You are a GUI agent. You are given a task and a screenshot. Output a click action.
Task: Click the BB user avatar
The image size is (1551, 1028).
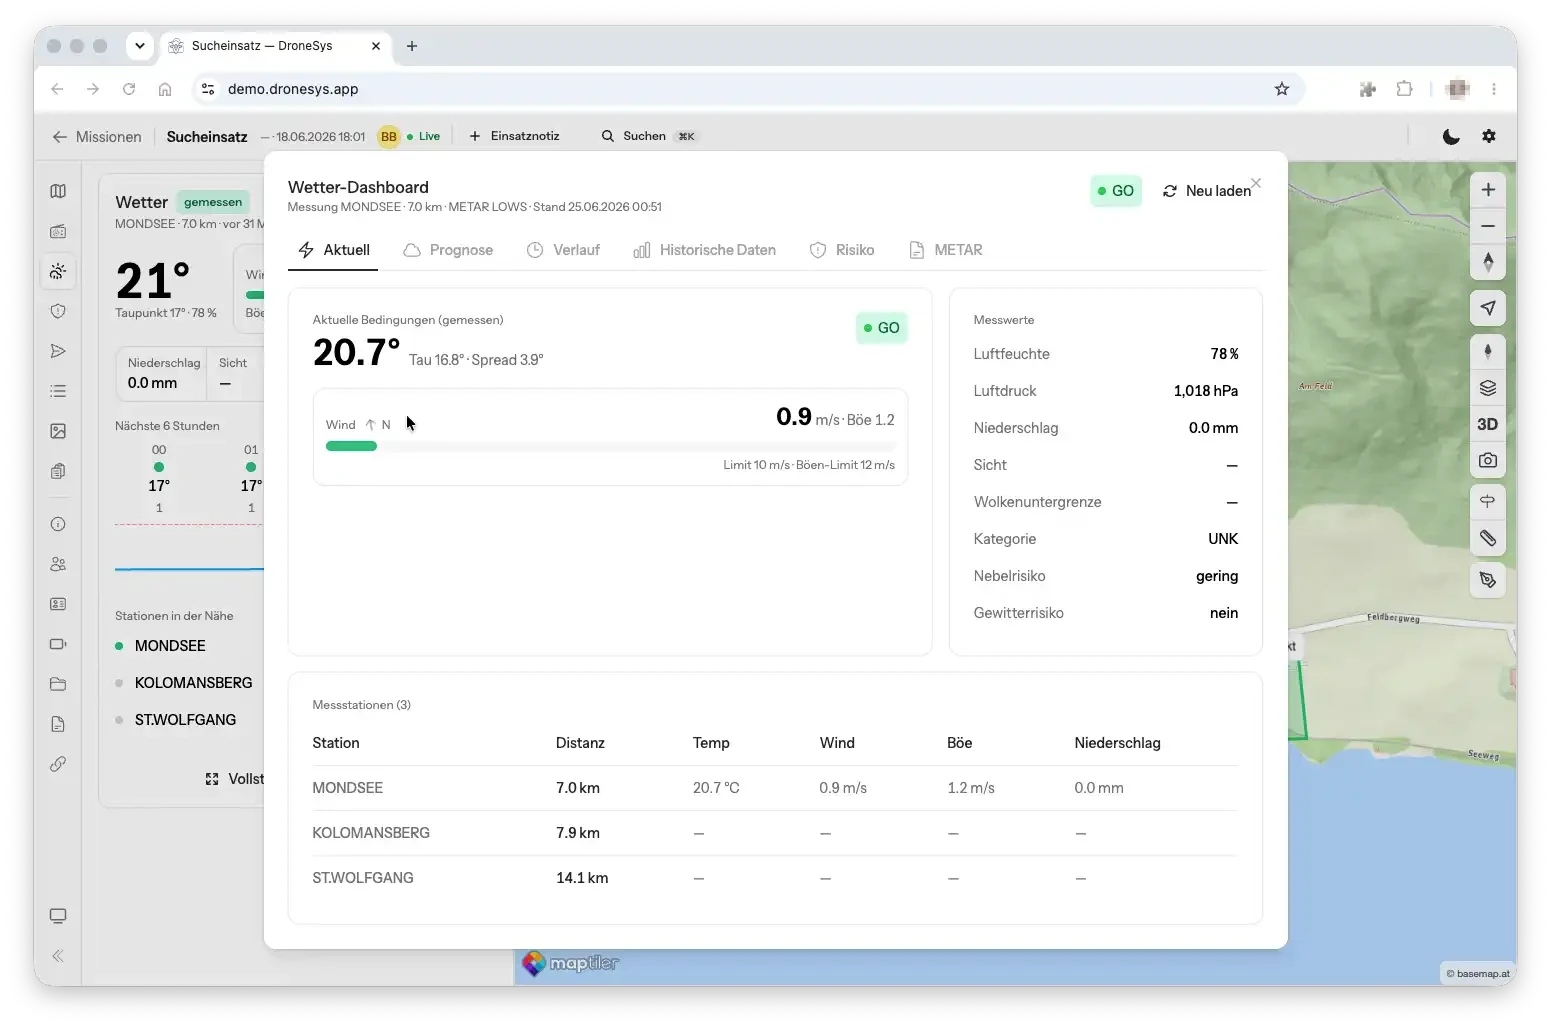389,137
